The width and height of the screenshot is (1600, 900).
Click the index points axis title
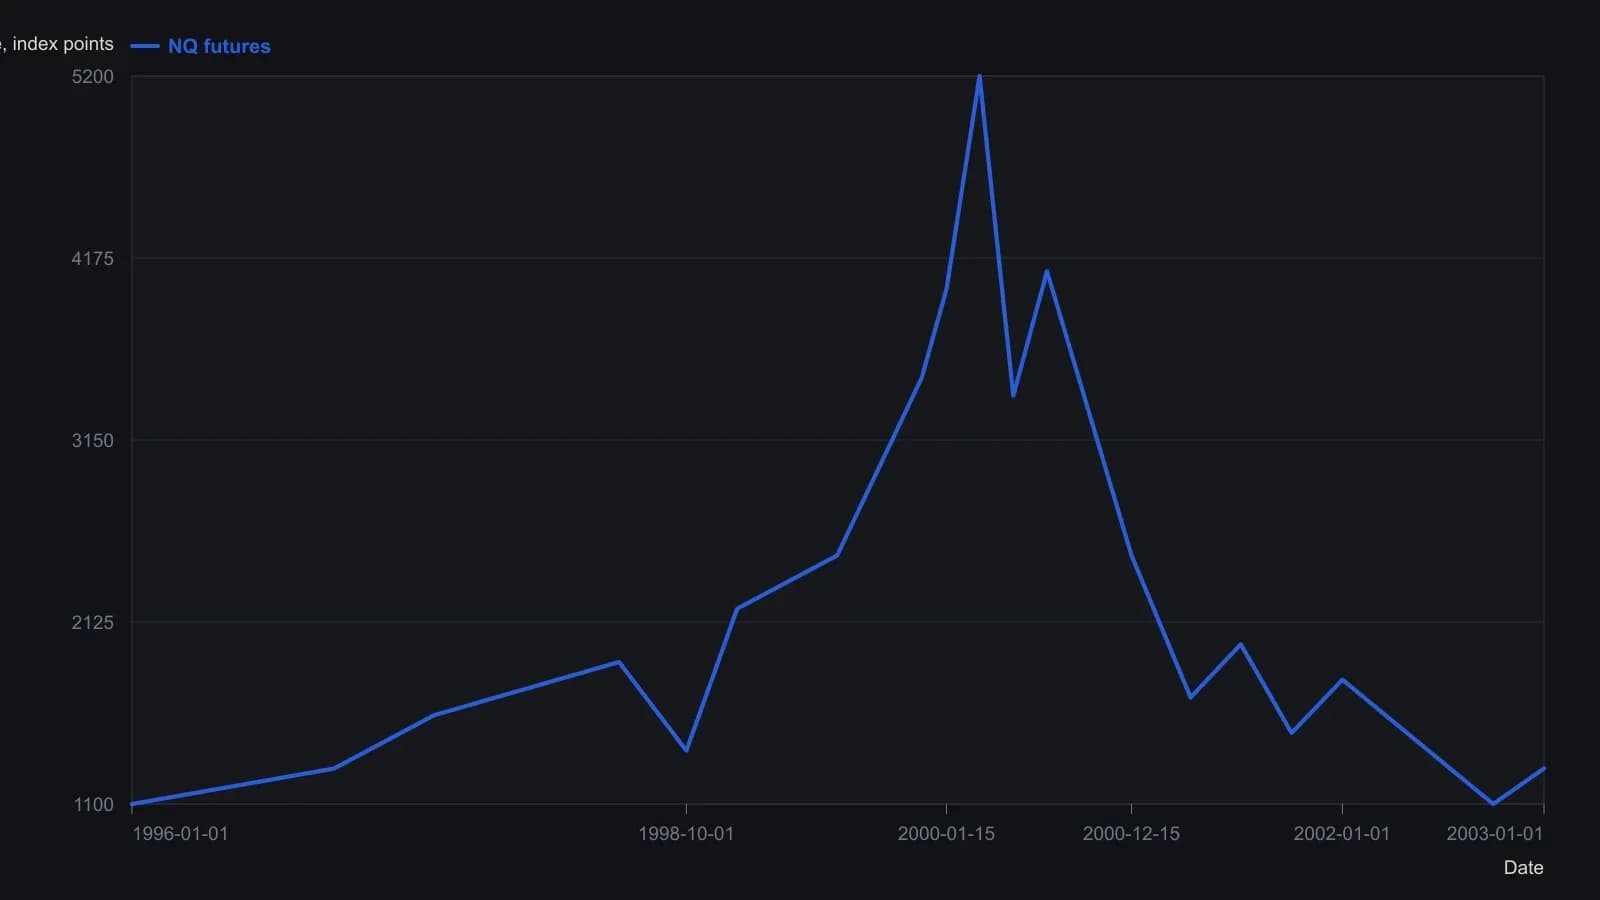57,44
